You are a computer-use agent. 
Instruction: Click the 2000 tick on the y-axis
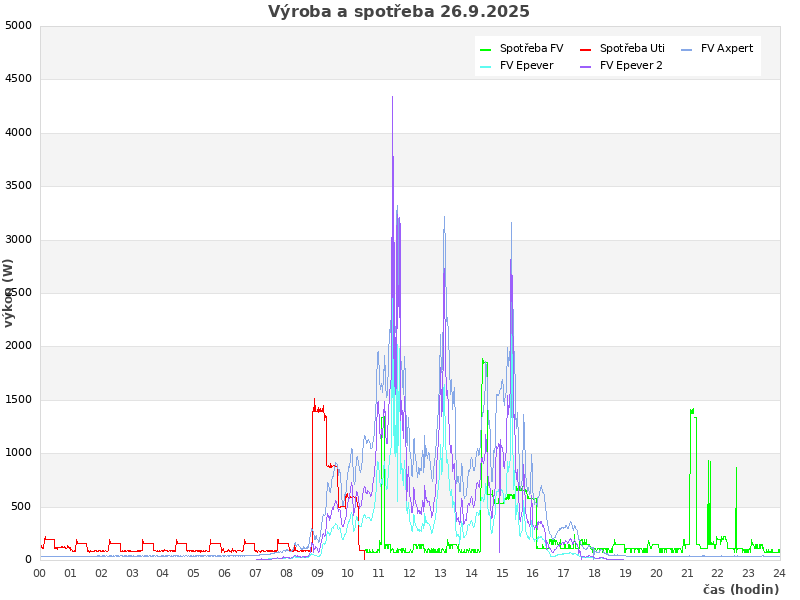tap(19, 346)
